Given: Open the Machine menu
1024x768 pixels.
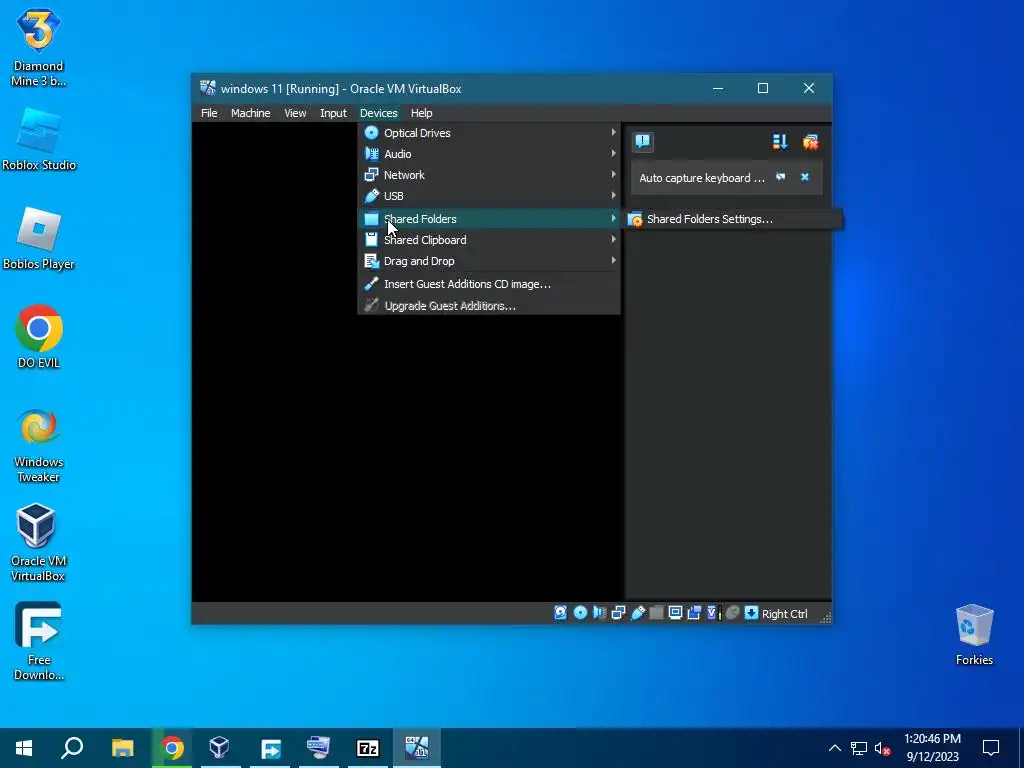Looking at the screenshot, I should [250, 113].
